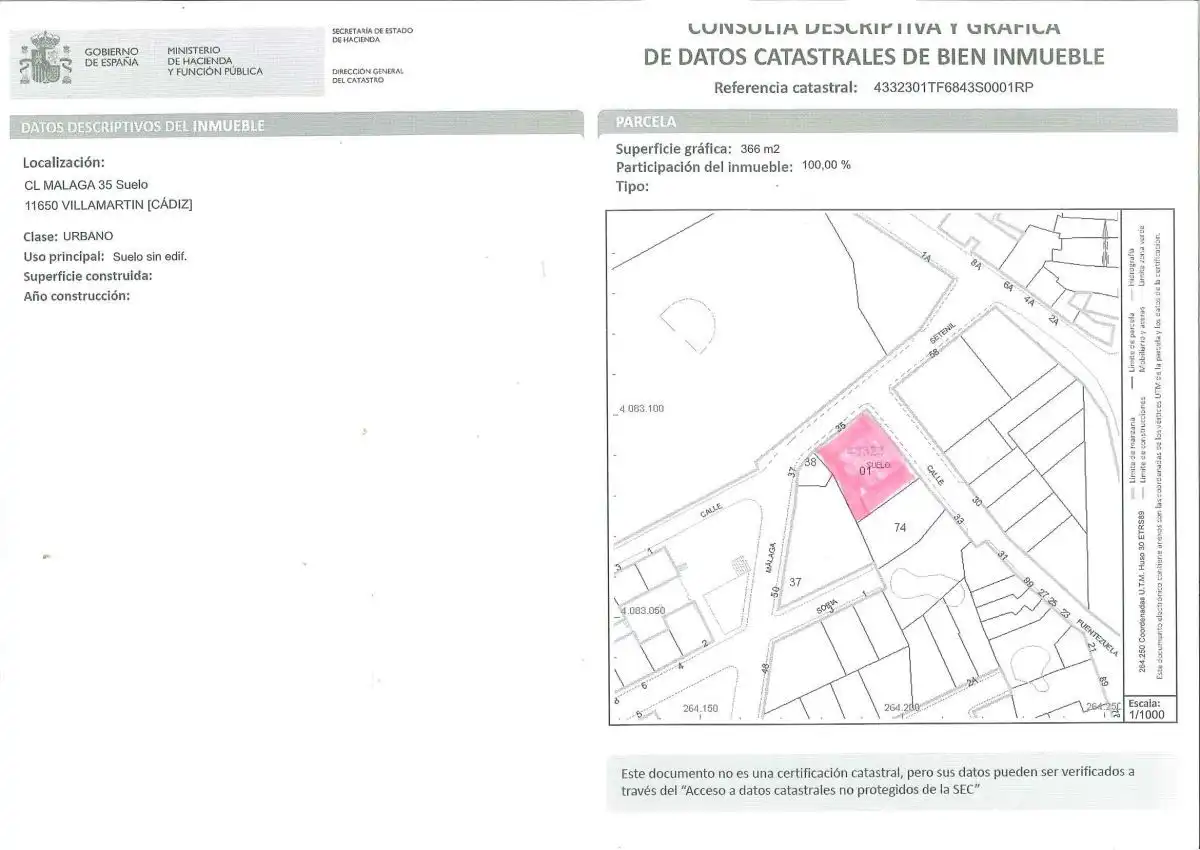Select address 'CL MALAGA 35 Suelo'
The width and height of the screenshot is (1200, 850).
point(86,185)
